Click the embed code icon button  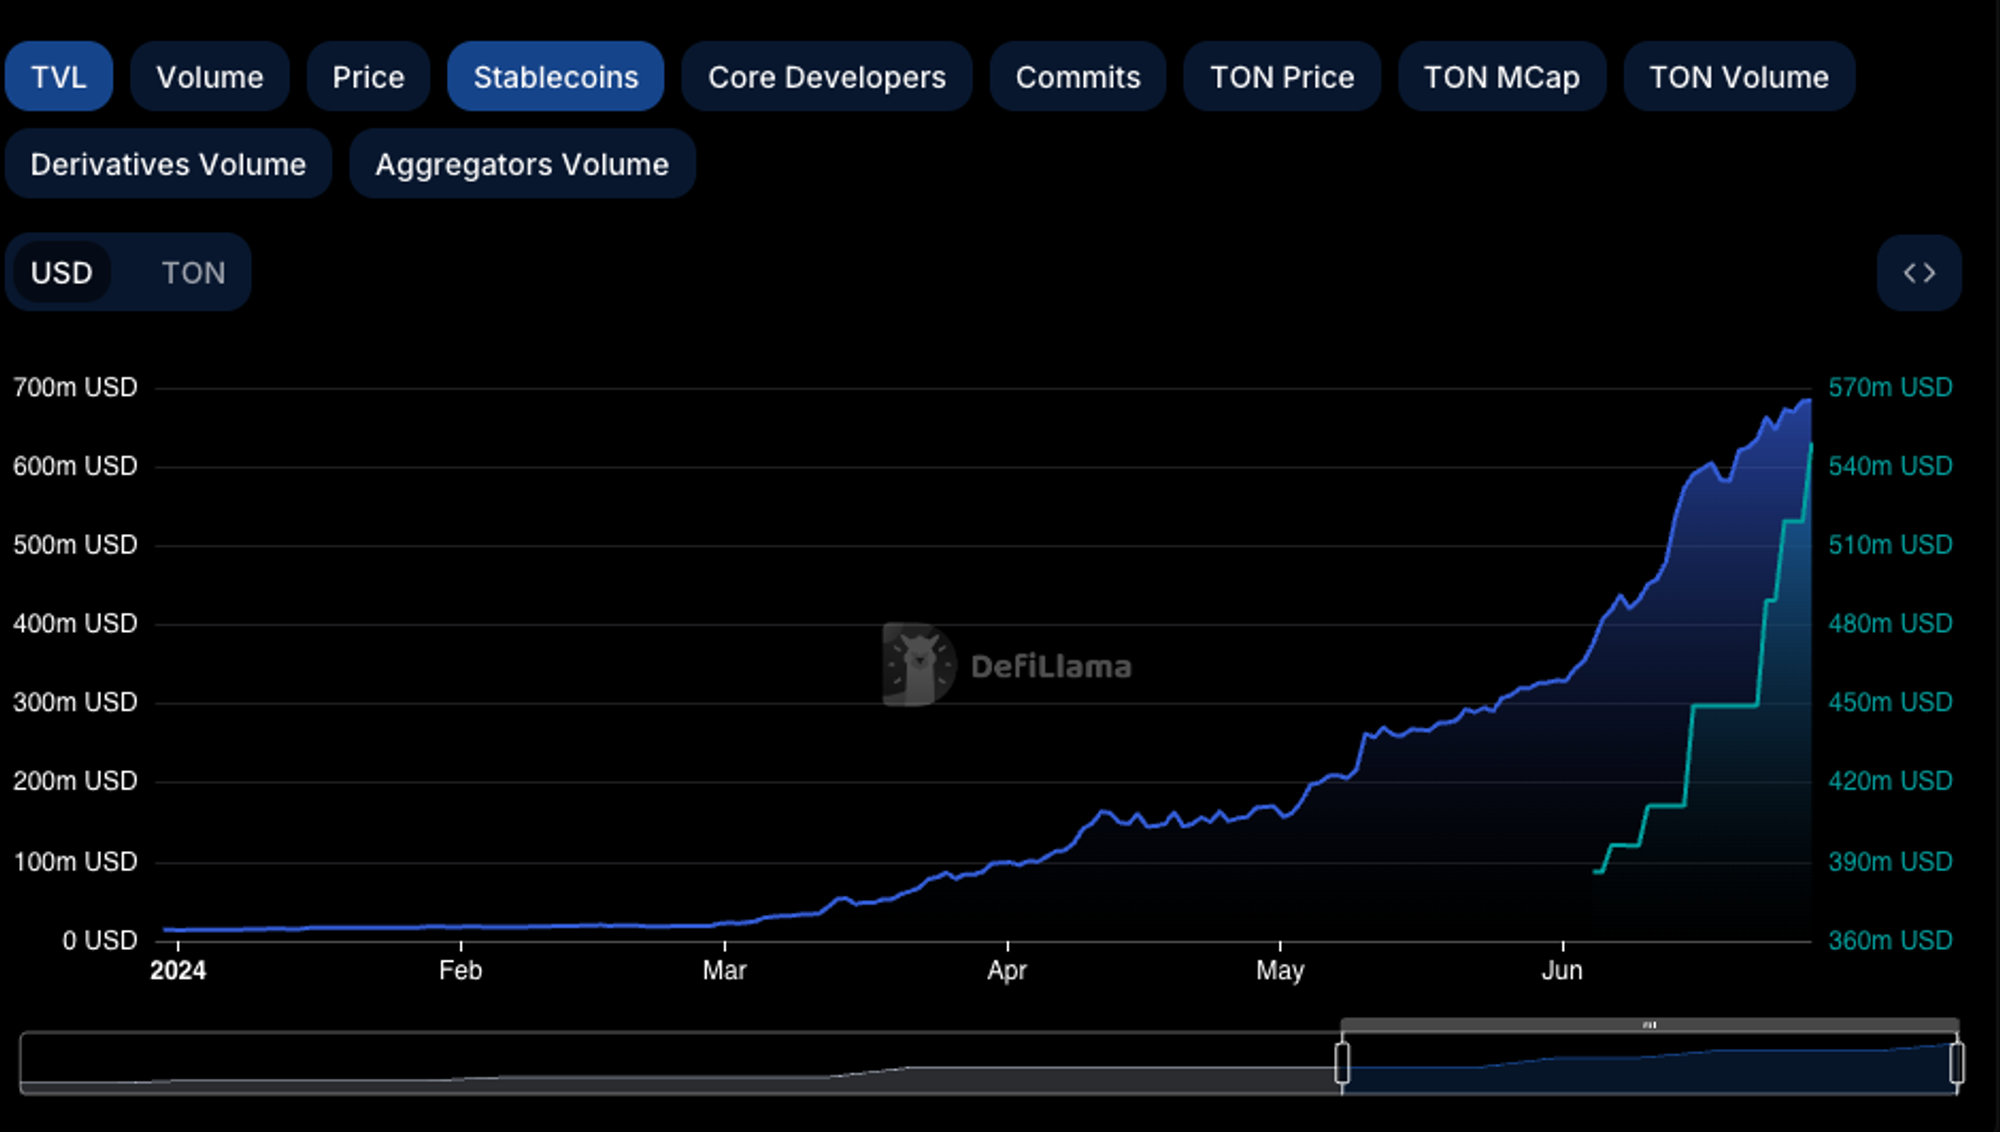1918,273
